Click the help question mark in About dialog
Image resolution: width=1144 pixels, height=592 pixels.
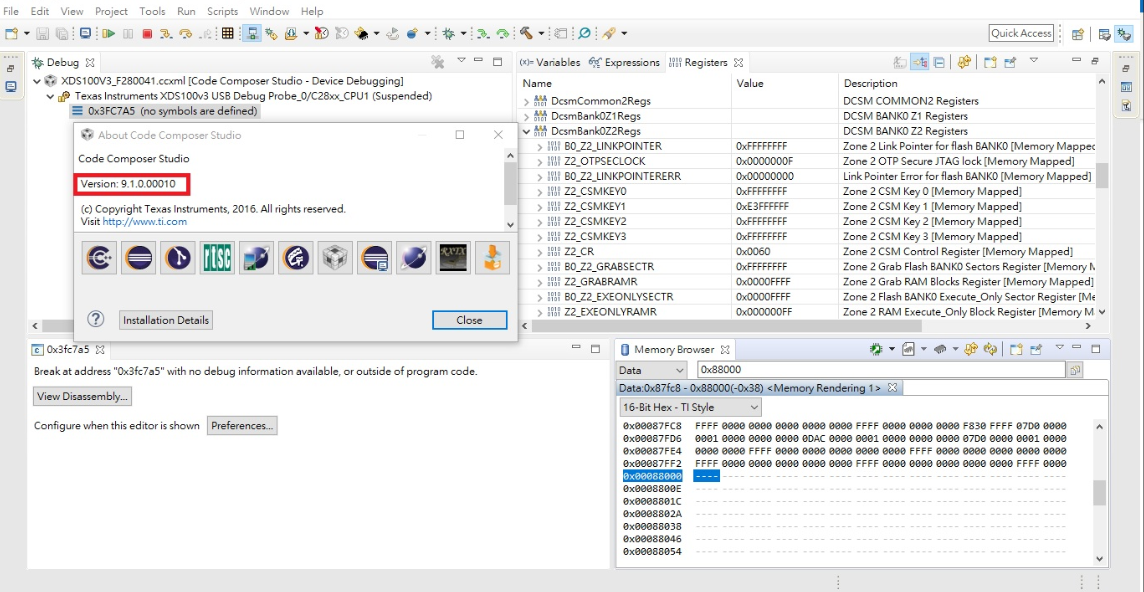[x=96, y=319]
